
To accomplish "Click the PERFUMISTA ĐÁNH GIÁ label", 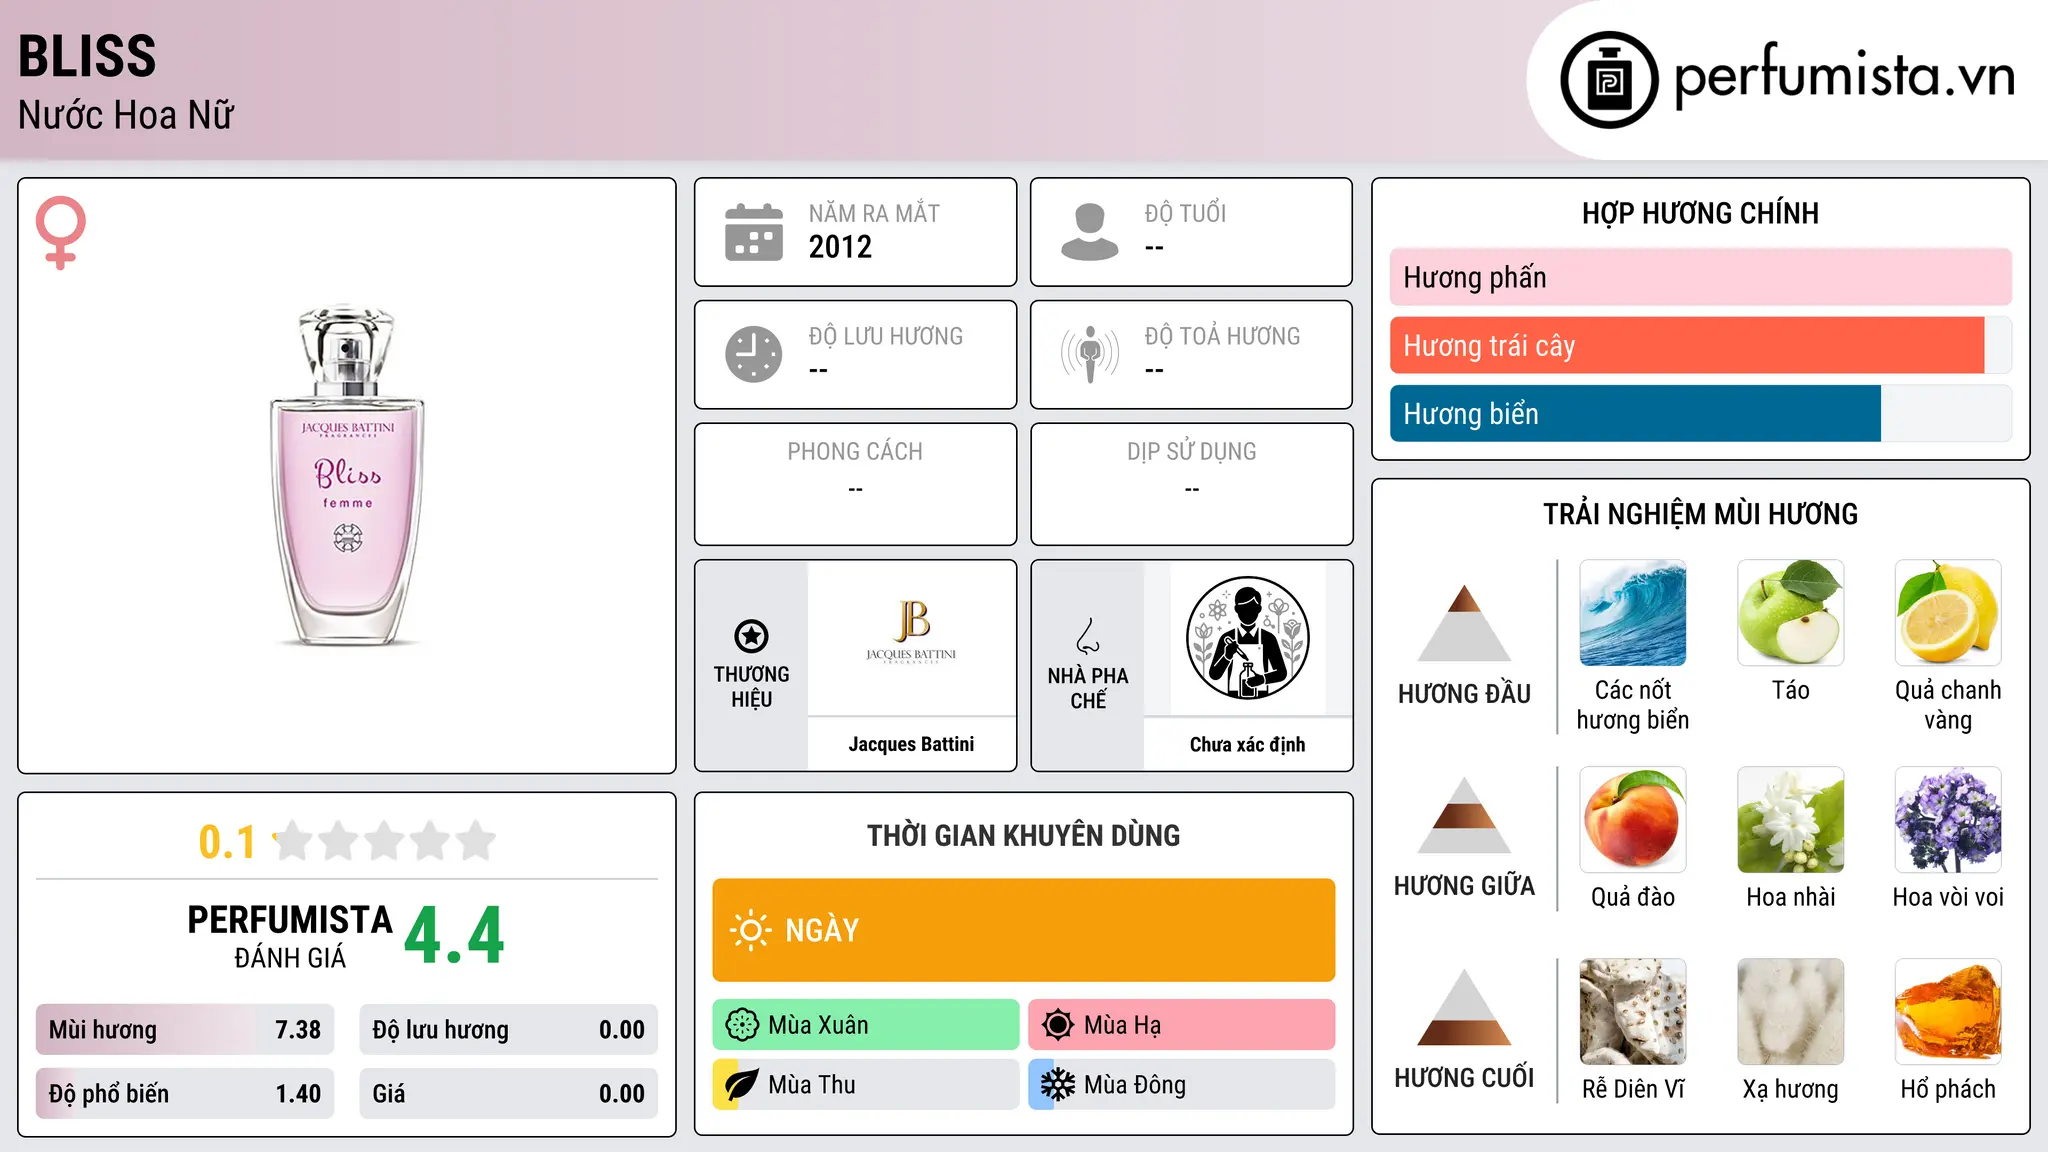I will [x=290, y=936].
